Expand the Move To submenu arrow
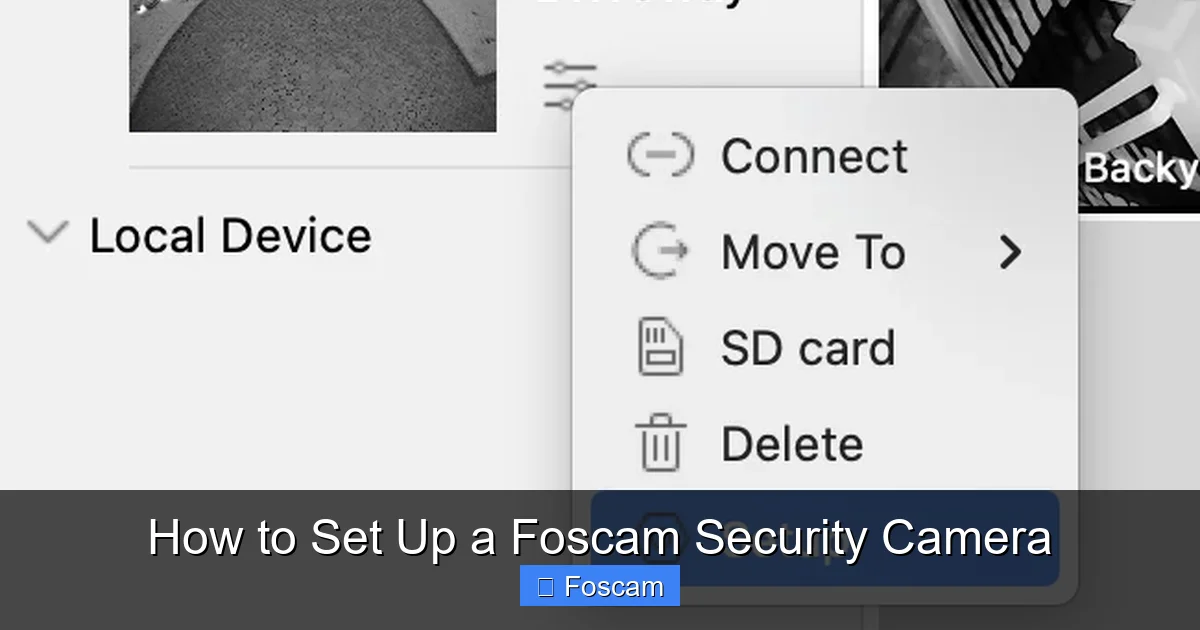The image size is (1200, 630). (x=1010, y=253)
